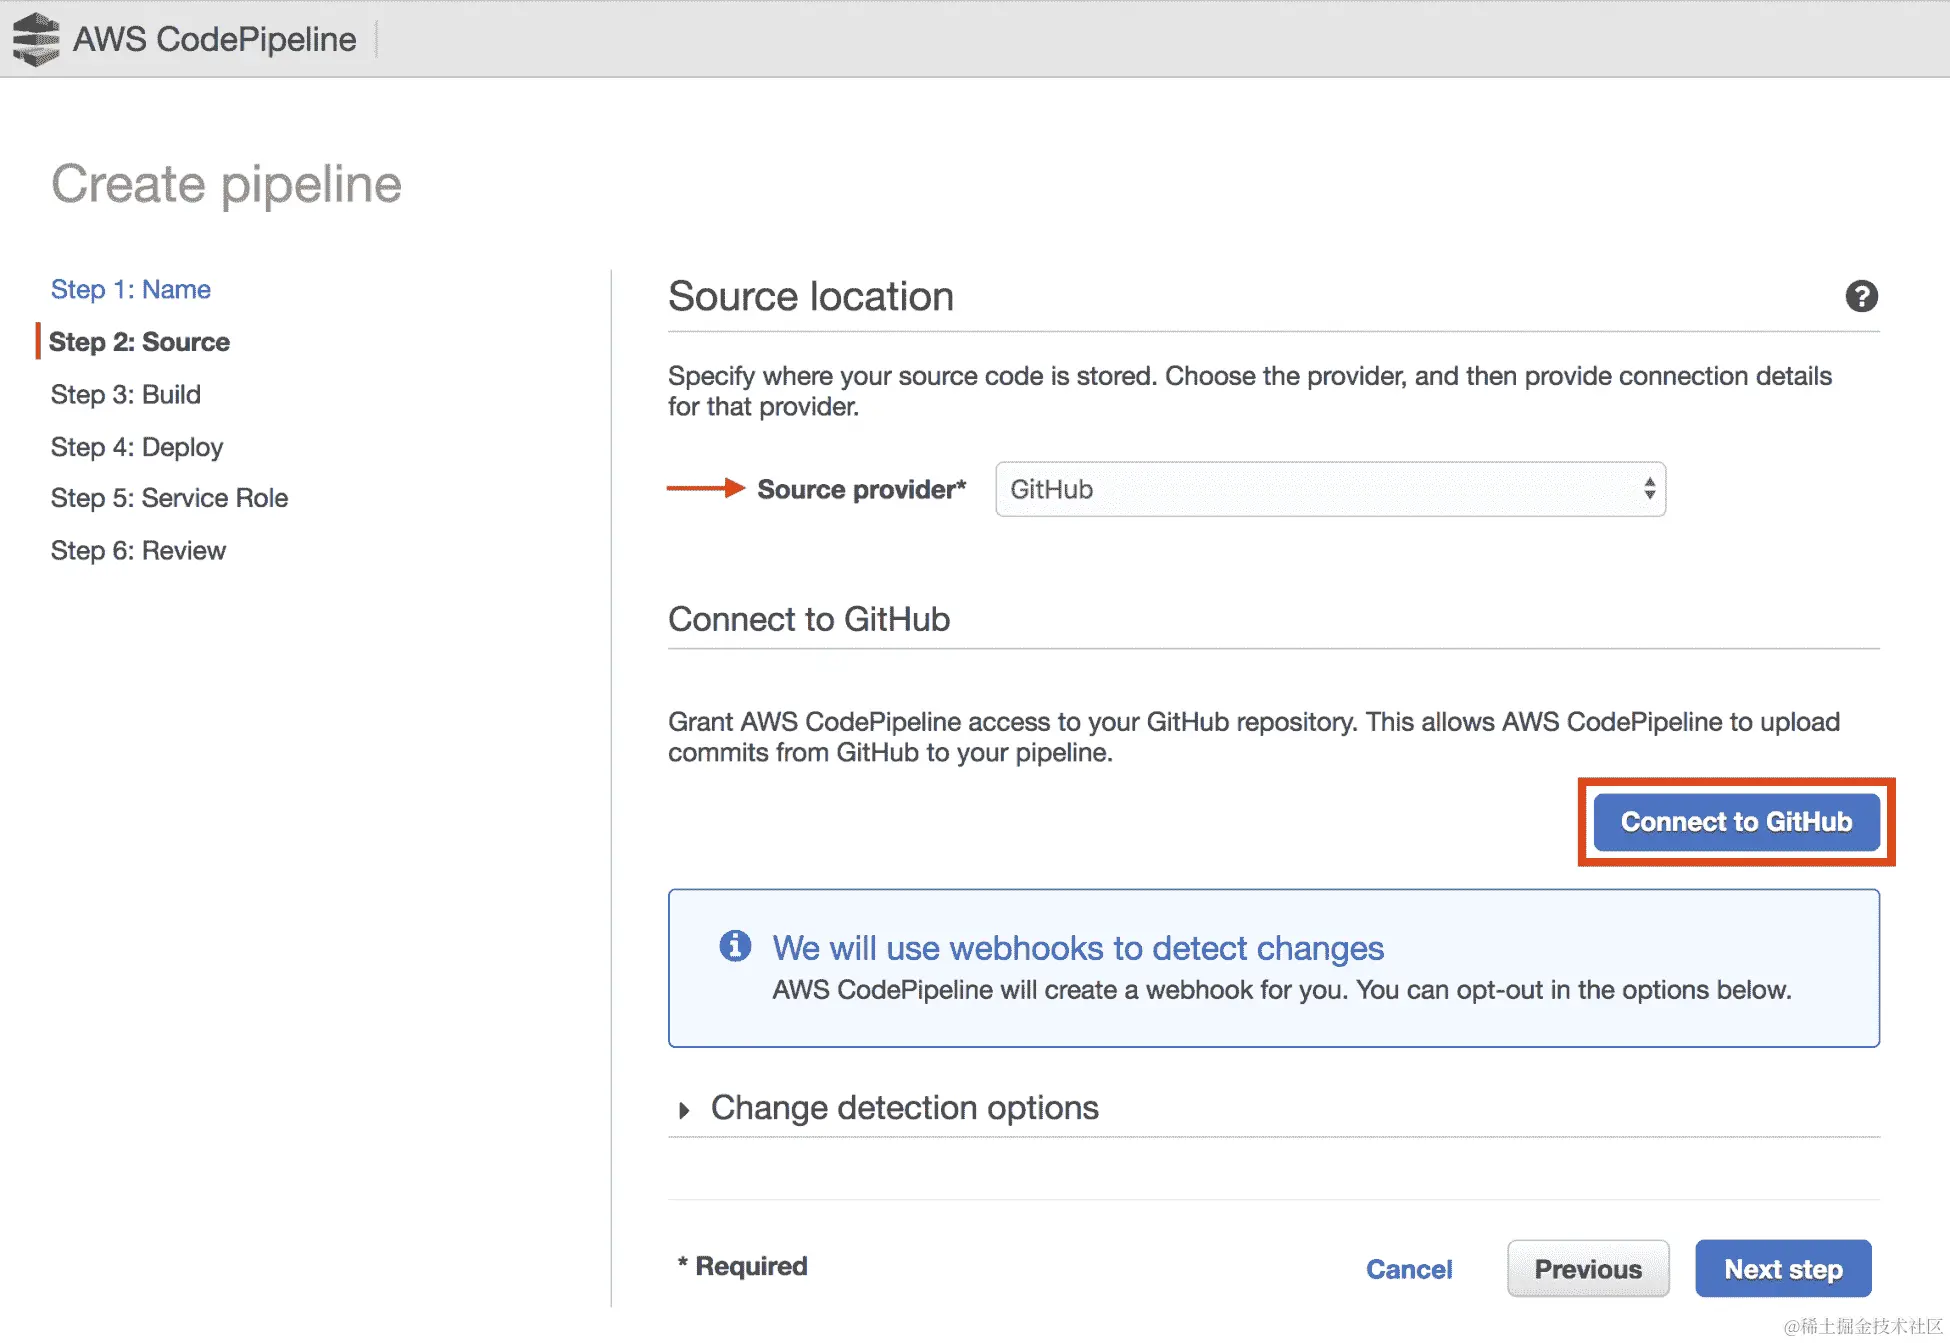This screenshot has width=1950, height=1343.
Task: Click the blue info icon in webhook notice
Action: [735, 945]
